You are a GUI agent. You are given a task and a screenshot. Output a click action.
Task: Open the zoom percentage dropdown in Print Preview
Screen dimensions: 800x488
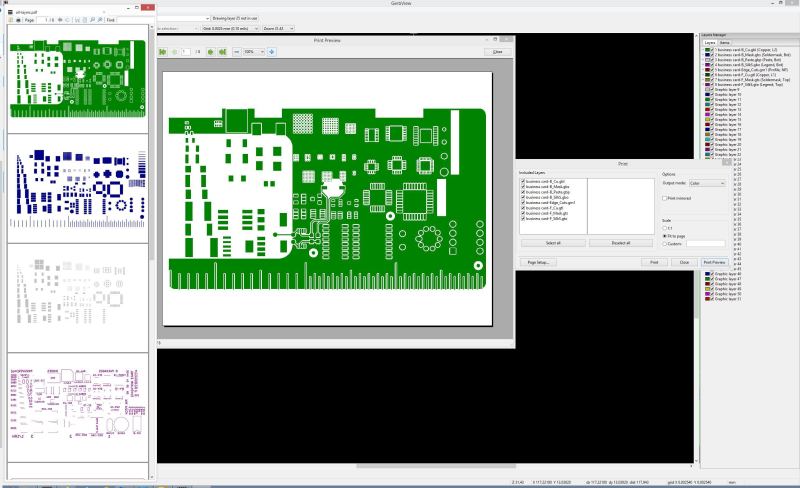tap(254, 52)
